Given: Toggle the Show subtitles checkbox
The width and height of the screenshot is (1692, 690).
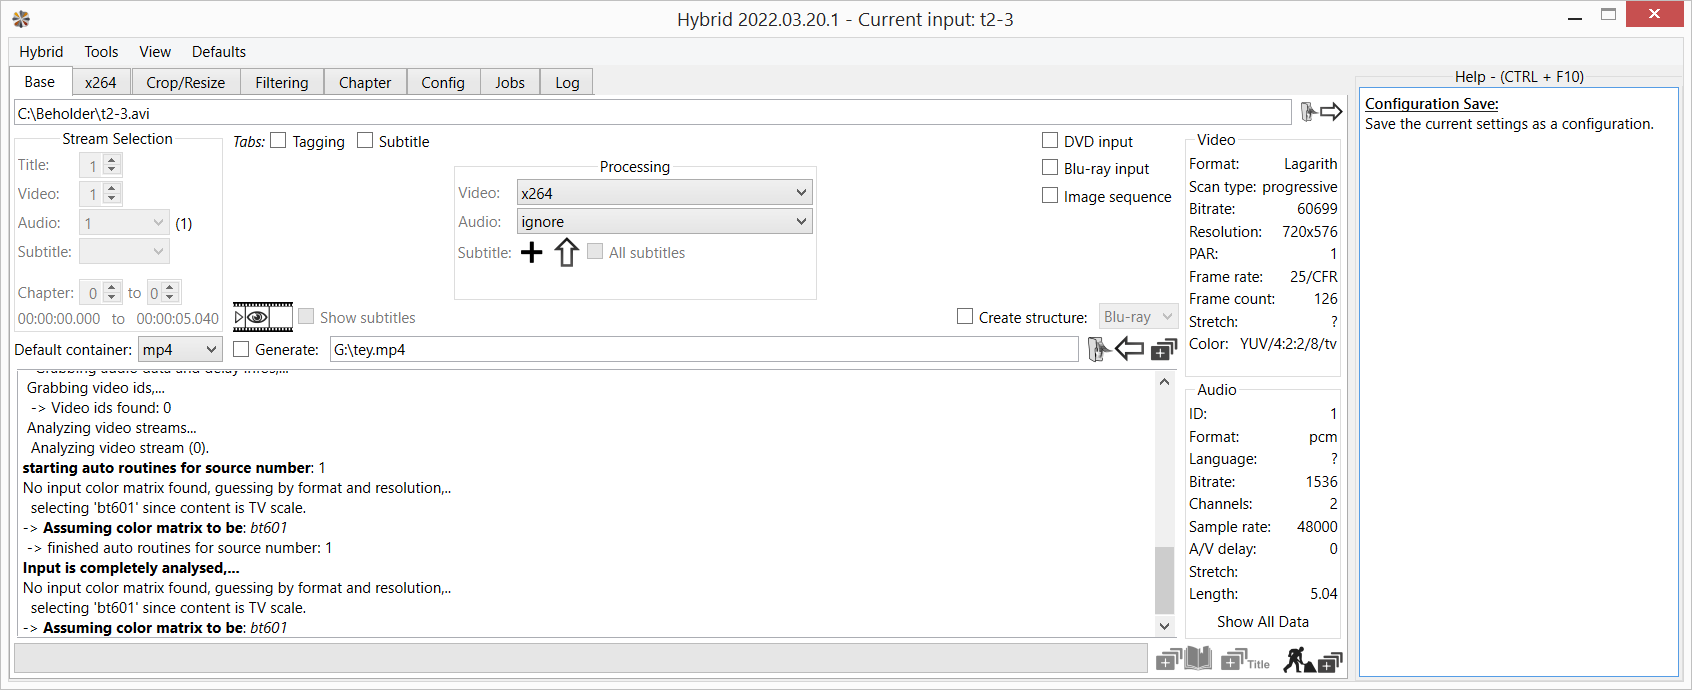Looking at the screenshot, I should [306, 317].
